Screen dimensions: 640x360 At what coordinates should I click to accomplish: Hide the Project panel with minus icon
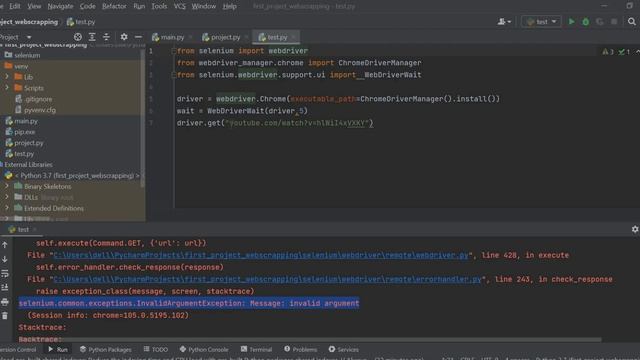[x=138, y=37]
